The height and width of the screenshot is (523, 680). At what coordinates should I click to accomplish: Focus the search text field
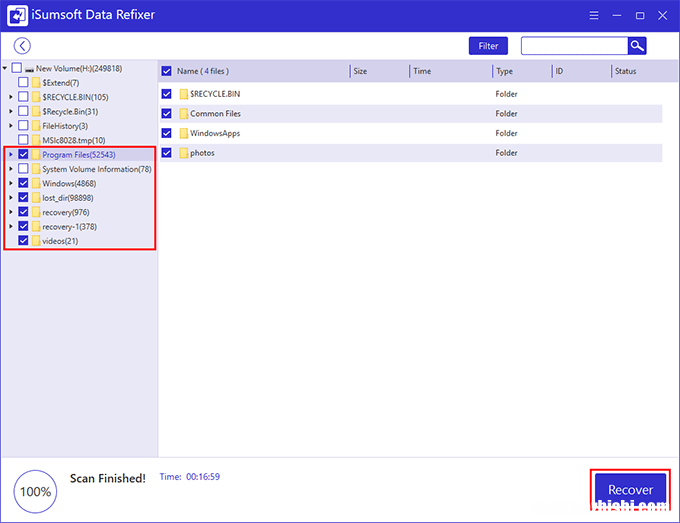[574, 46]
